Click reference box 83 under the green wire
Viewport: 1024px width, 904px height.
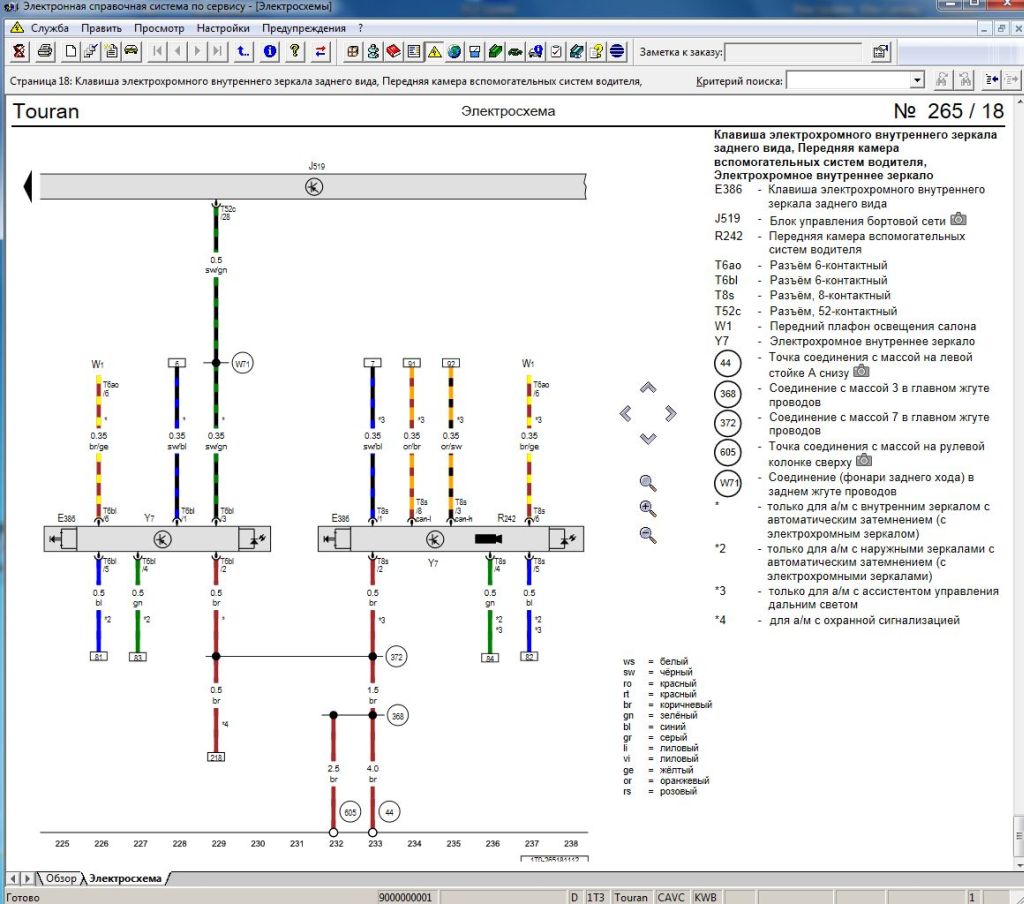pos(138,656)
